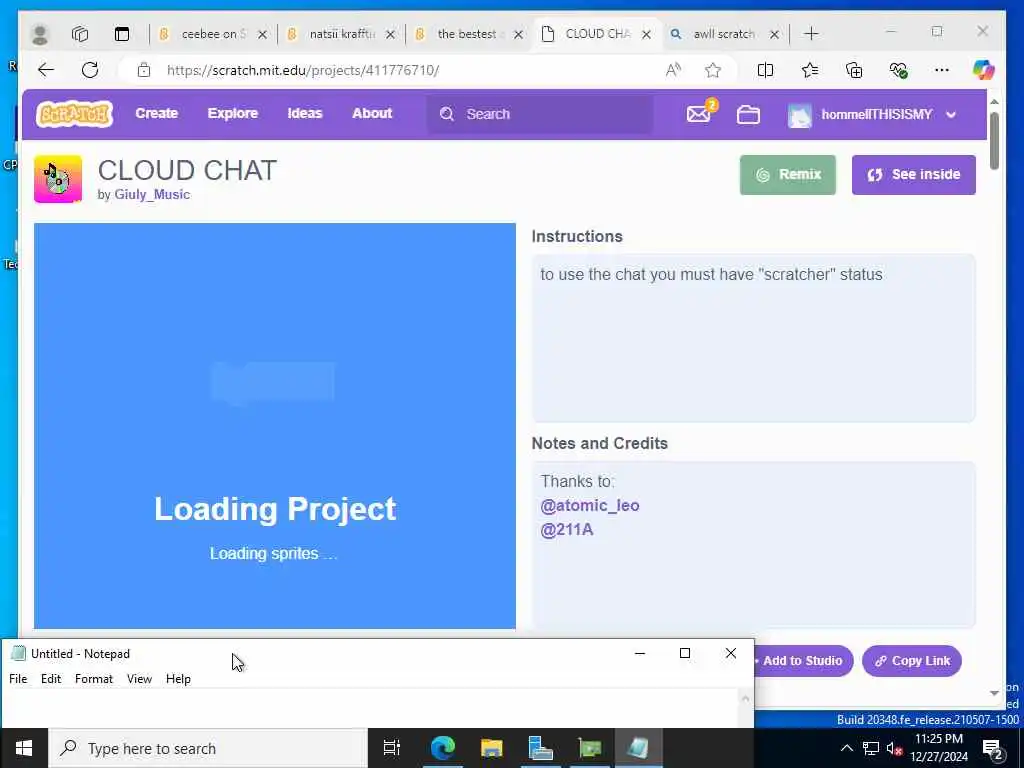The height and width of the screenshot is (768, 1024).
Task: Click the loading project stage area
Action: (x=275, y=426)
